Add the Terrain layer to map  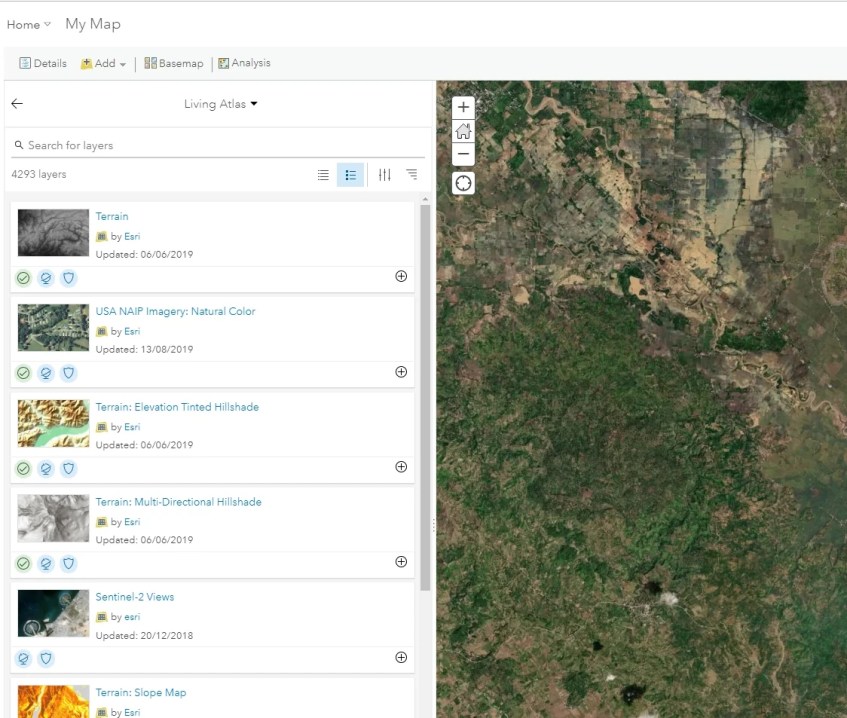(401, 276)
